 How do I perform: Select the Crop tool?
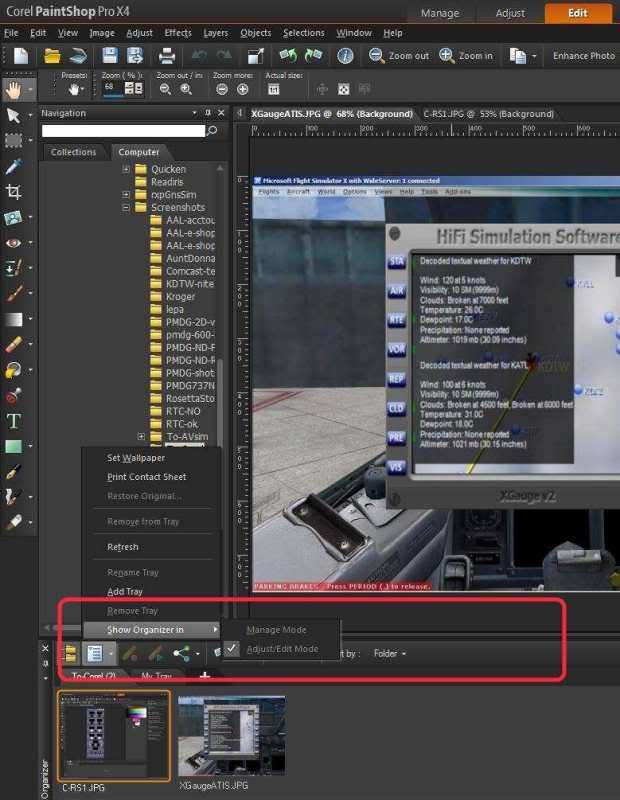point(14,192)
